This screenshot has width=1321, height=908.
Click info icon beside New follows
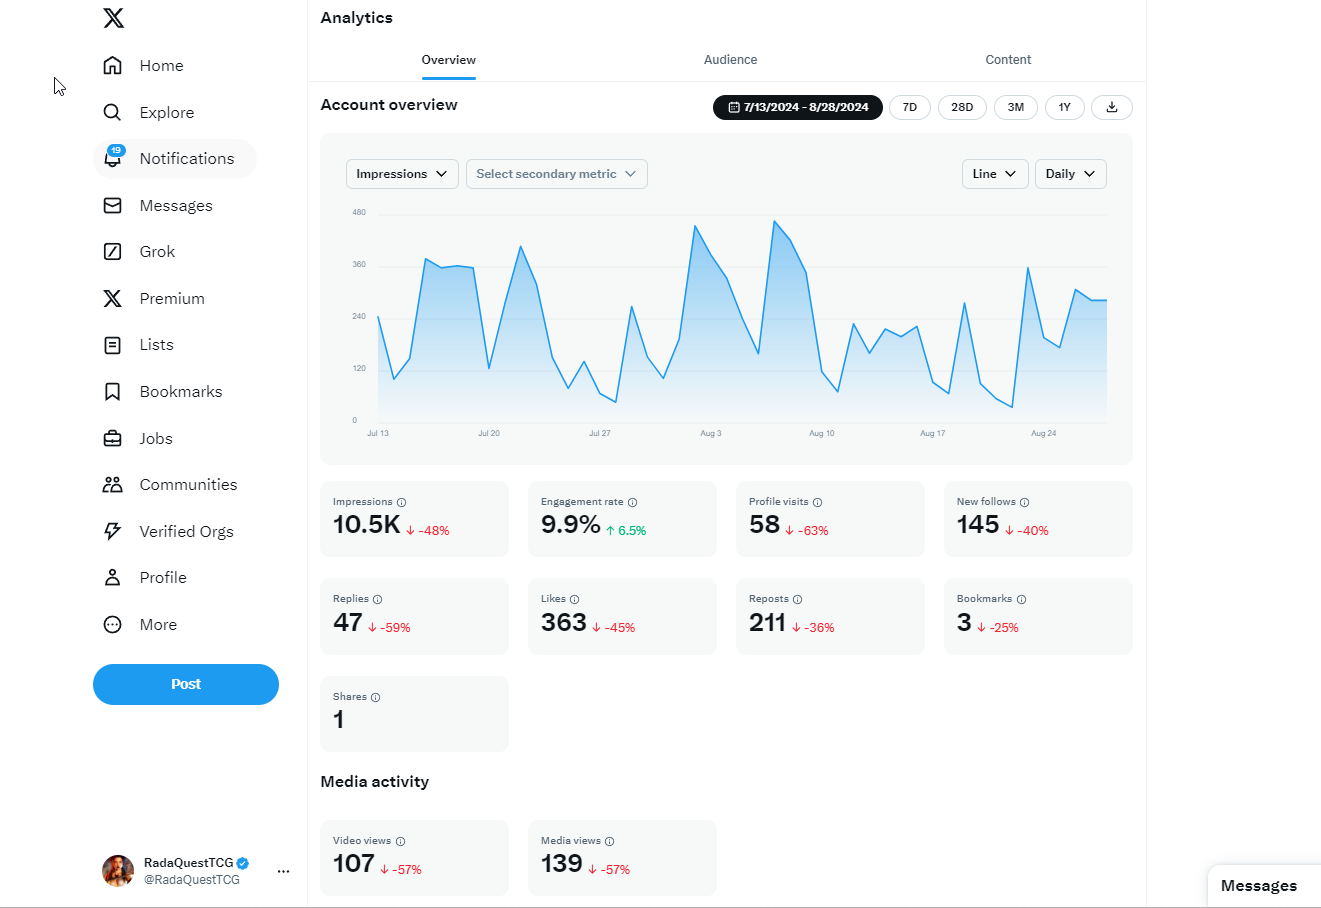[1024, 502]
